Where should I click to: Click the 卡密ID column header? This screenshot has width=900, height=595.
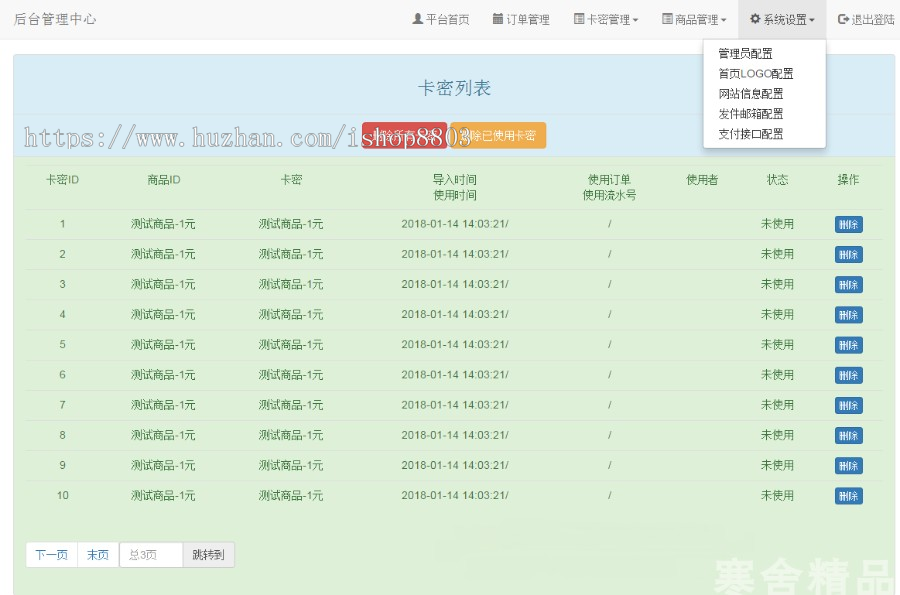point(63,180)
